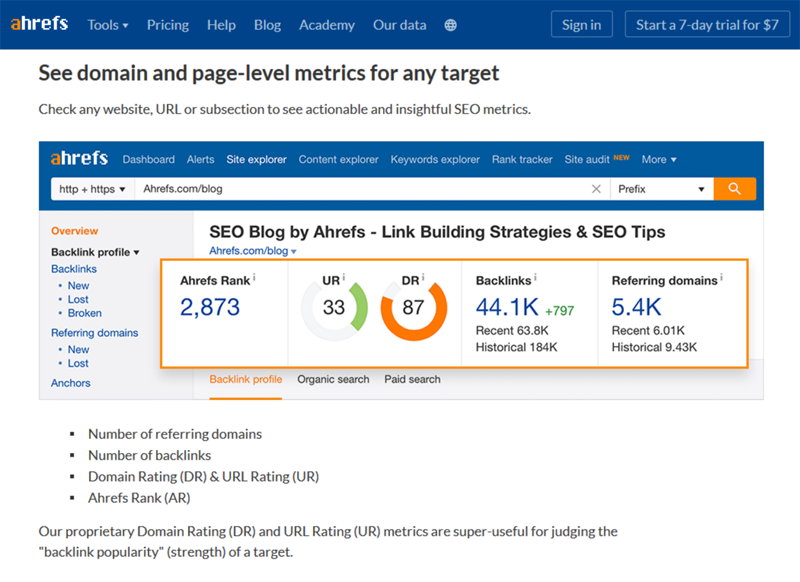Image resolution: width=800 pixels, height=582 pixels.
Task: Click the ahrefs logo in top navigation
Action: click(39, 23)
